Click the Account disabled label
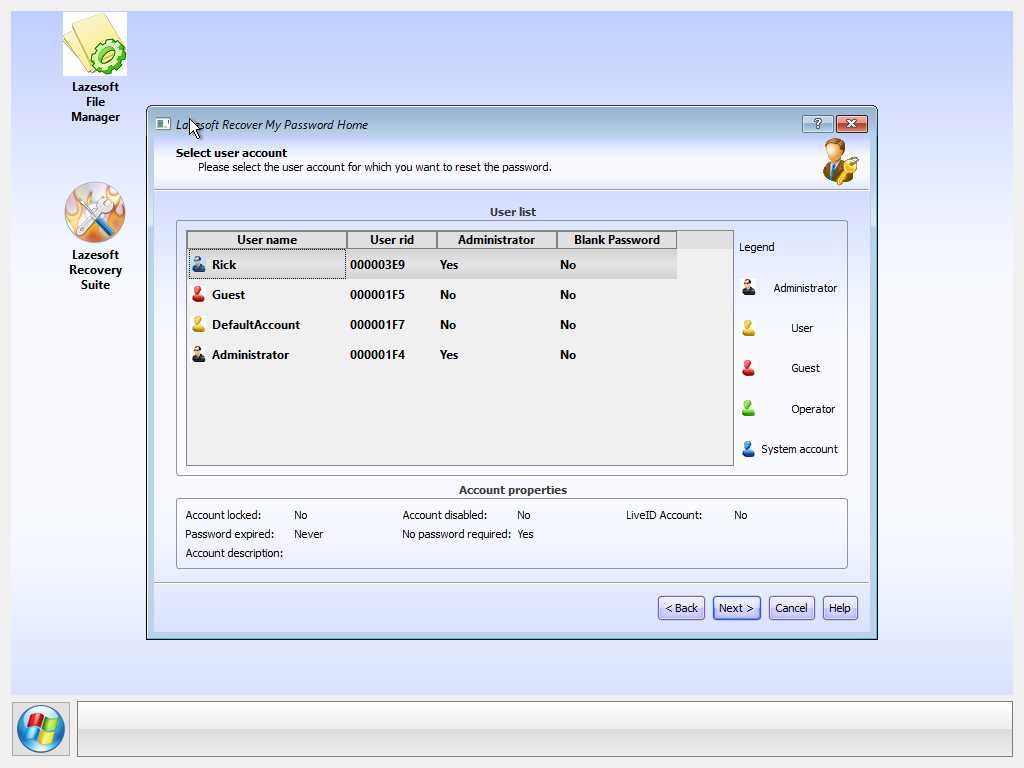 [445, 515]
